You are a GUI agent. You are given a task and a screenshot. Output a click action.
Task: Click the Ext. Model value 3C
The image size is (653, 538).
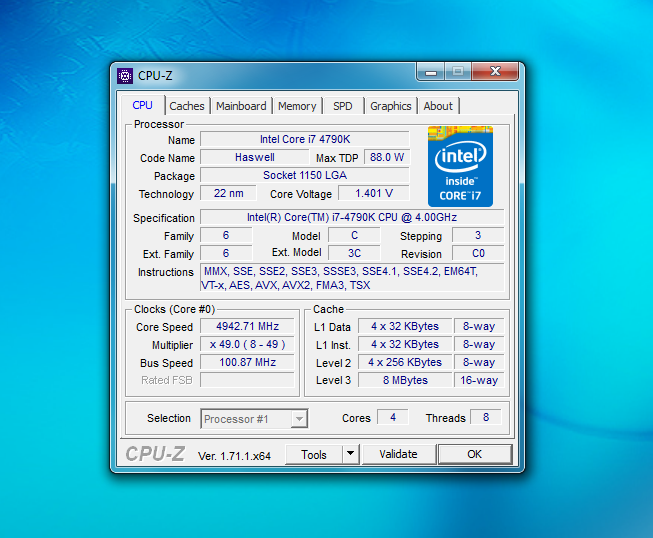(354, 253)
